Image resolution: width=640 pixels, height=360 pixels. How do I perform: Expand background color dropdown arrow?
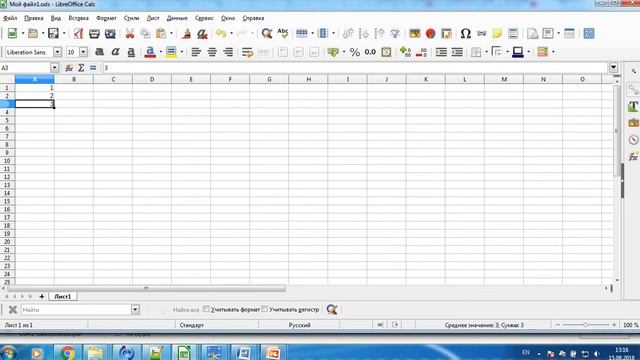tap(181, 52)
